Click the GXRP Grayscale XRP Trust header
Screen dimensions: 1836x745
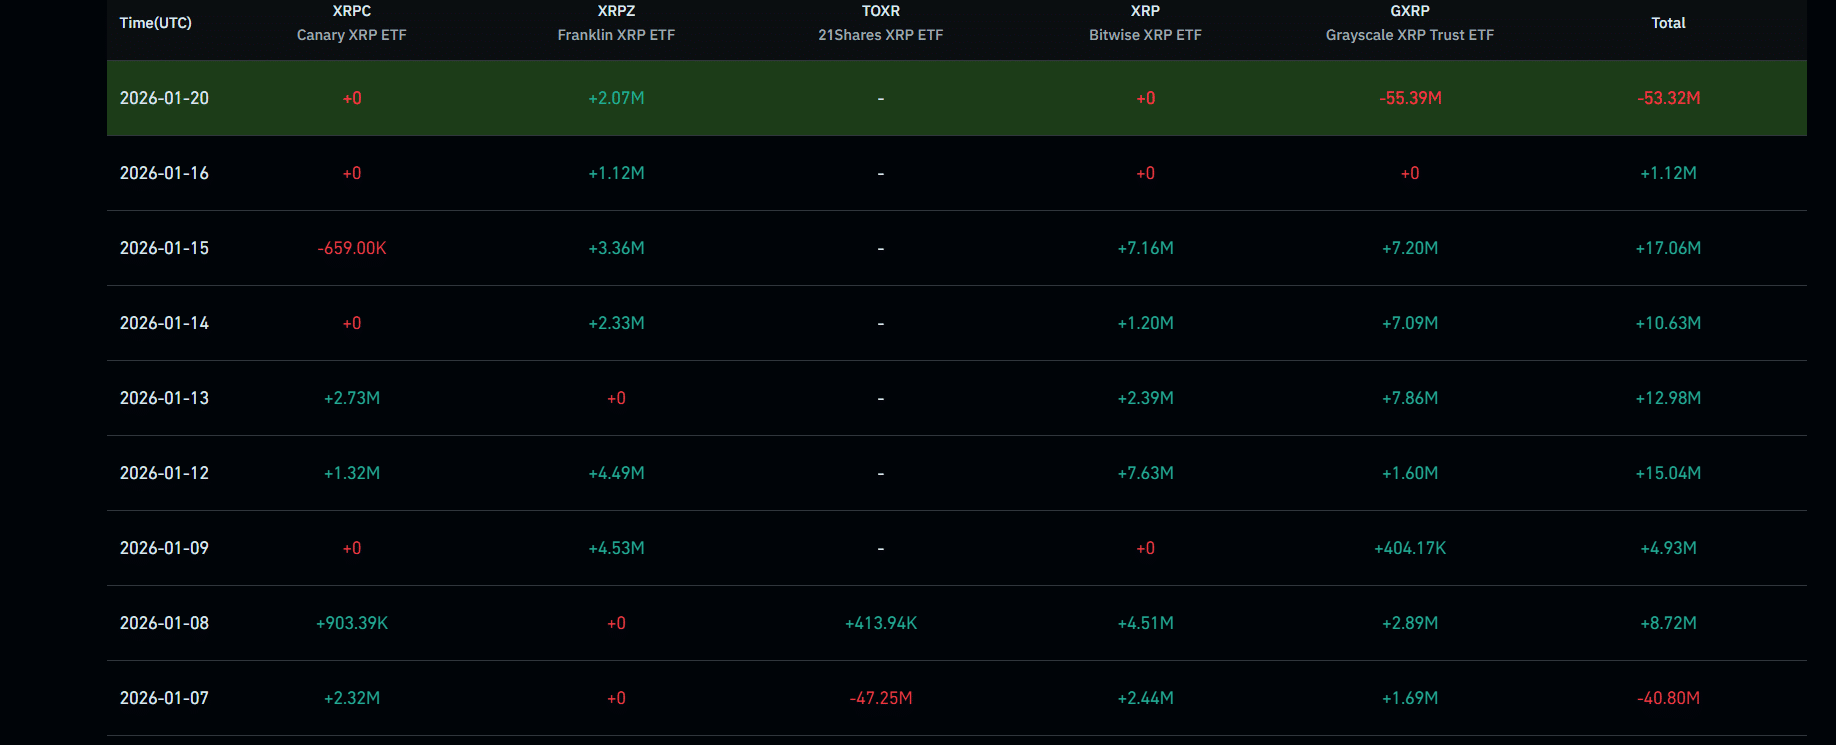1409,23
